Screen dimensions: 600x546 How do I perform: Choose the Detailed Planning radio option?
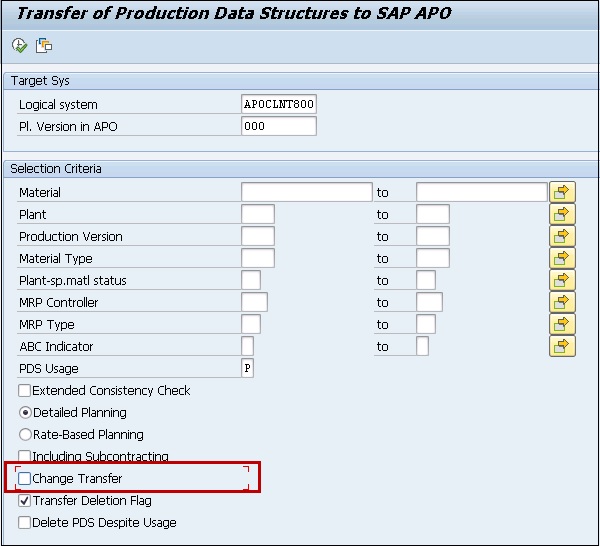point(25,413)
